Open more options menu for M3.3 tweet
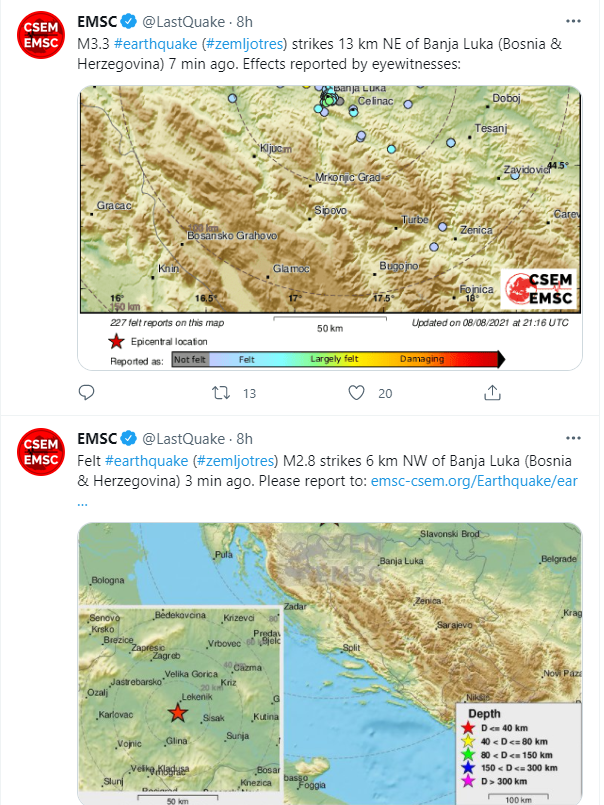 coord(569,21)
